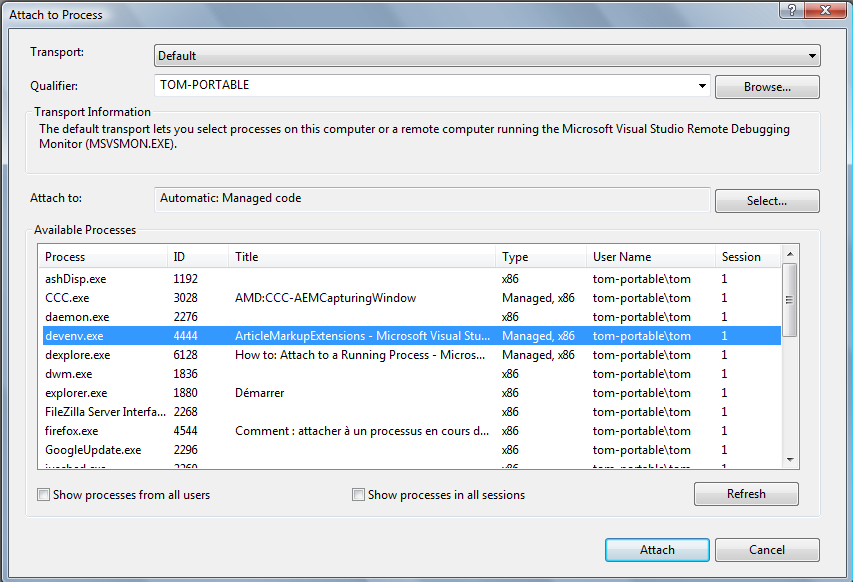Enable Show processes from all users

pos(43,495)
